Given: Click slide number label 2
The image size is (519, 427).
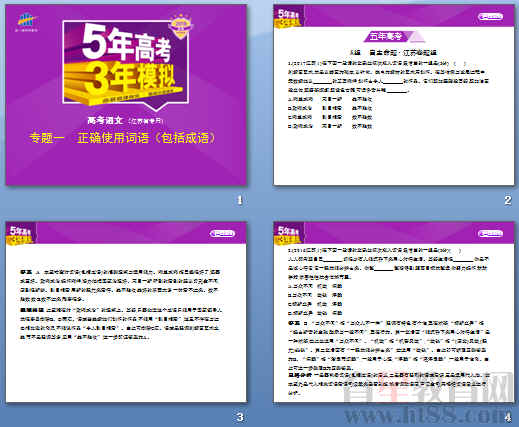Looking at the screenshot, I should tap(507, 200).
